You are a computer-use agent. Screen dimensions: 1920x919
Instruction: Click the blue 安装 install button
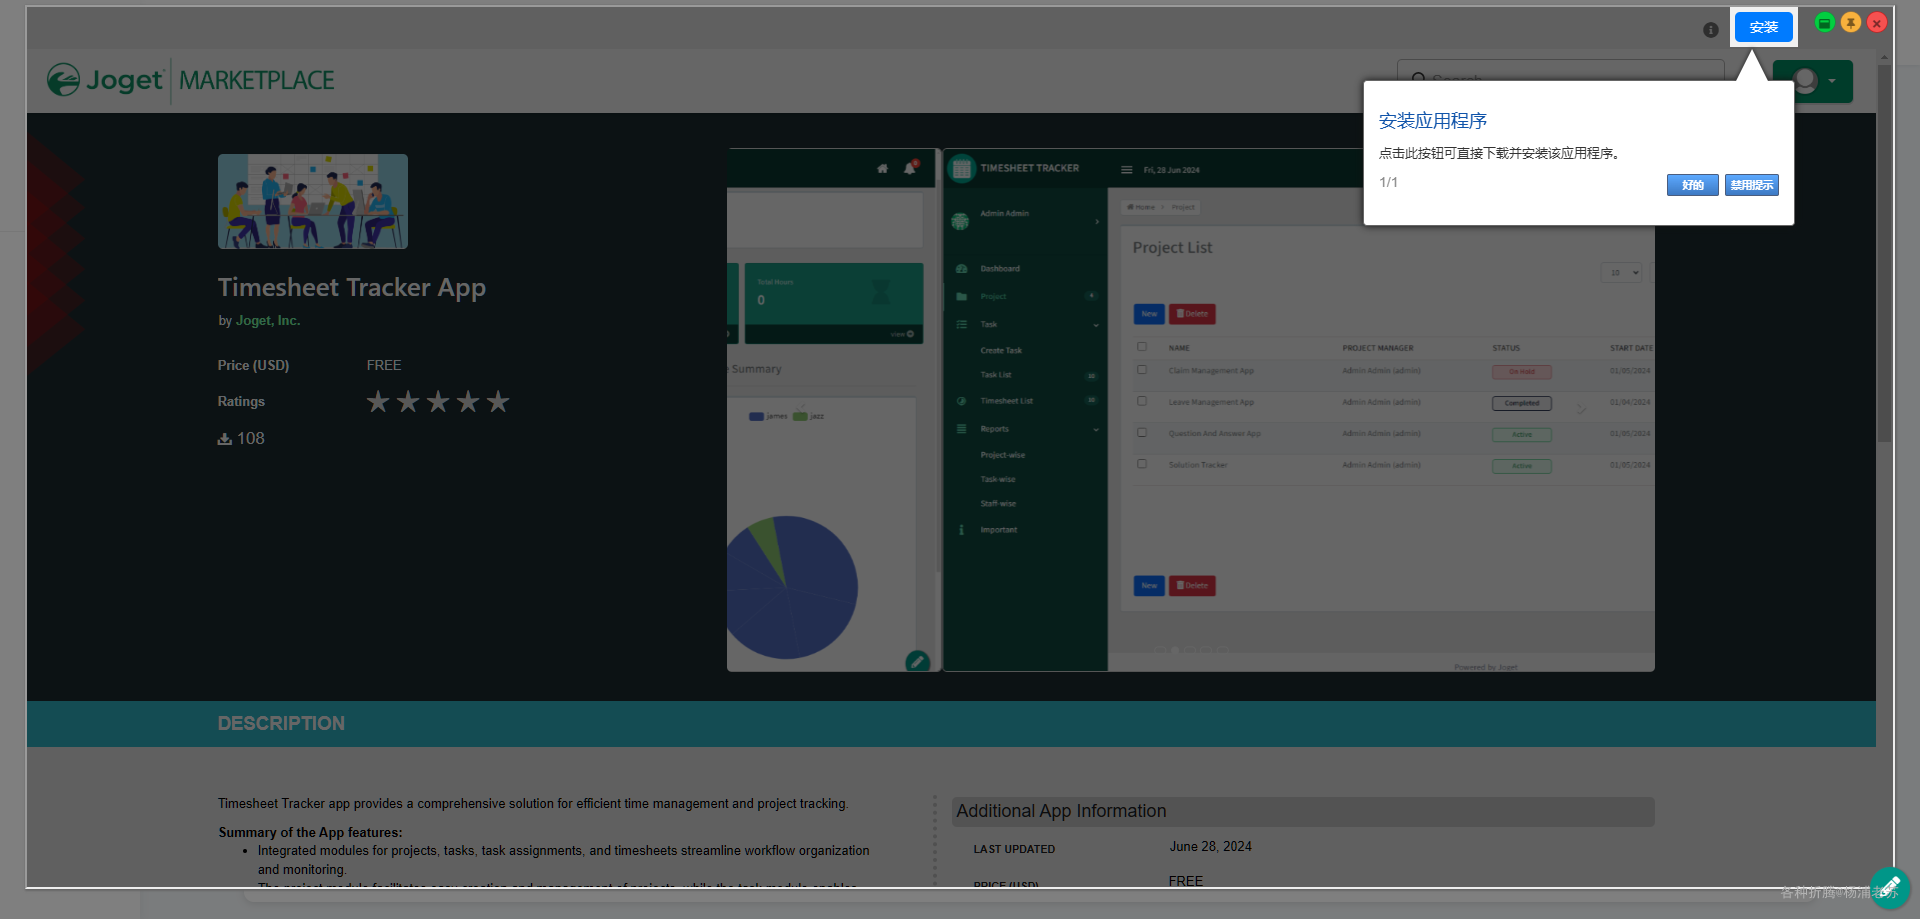[x=1763, y=27]
